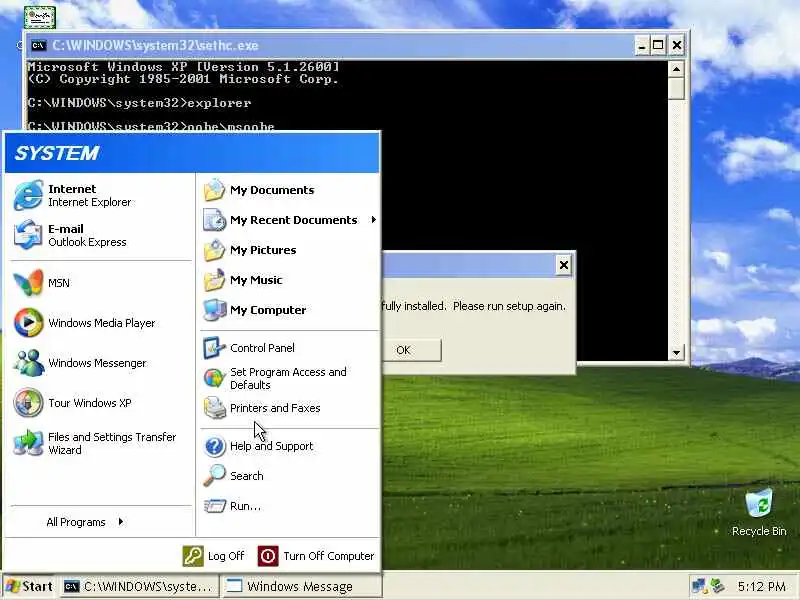The width and height of the screenshot is (800, 600).
Task: Maximize the command prompt window
Action: (658, 45)
